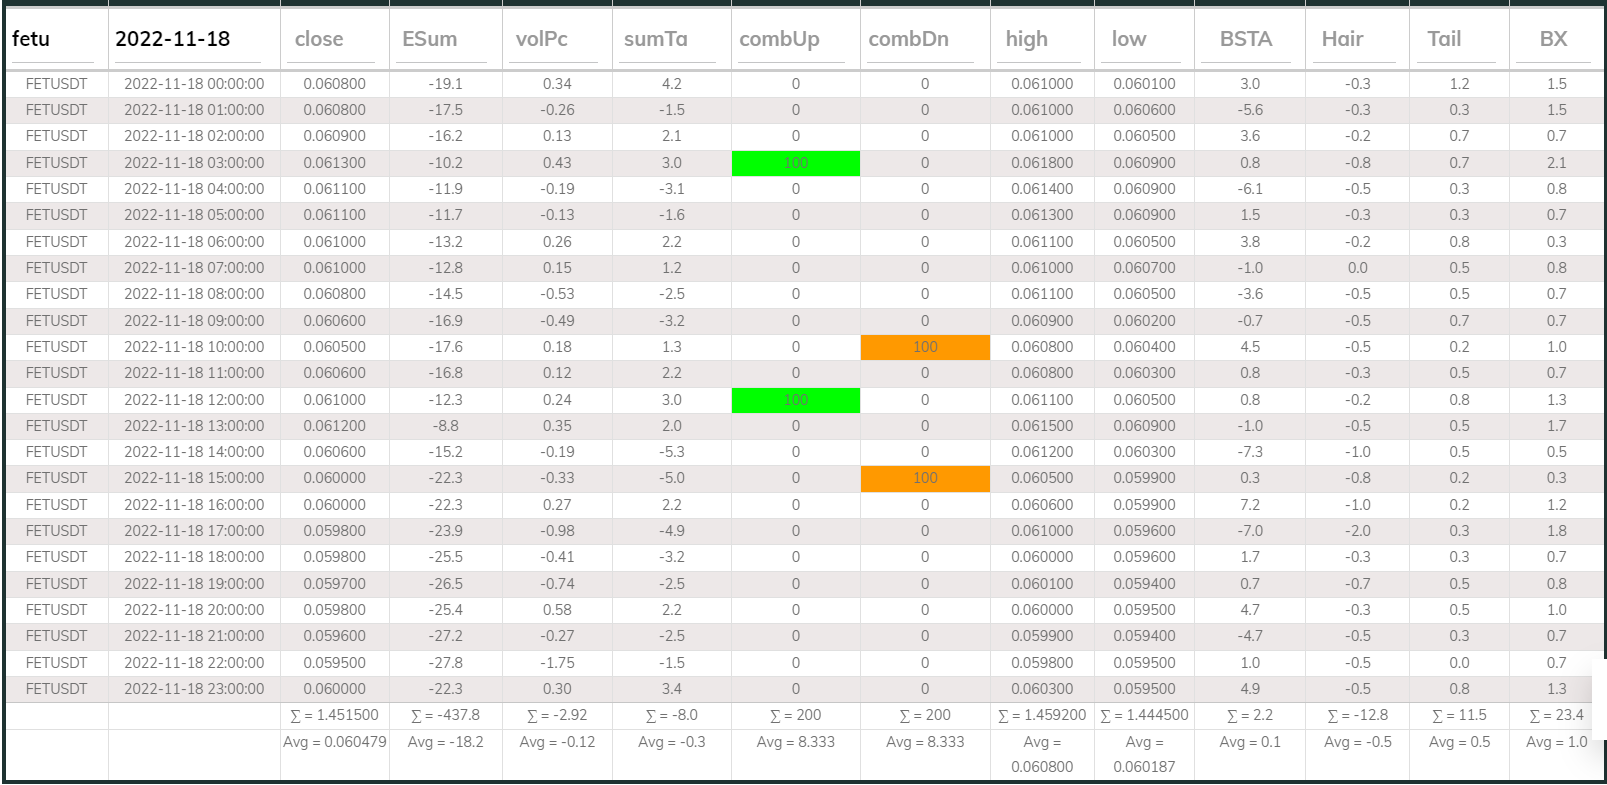Click close value 0.061200
1607x785 pixels.
coord(334,426)
